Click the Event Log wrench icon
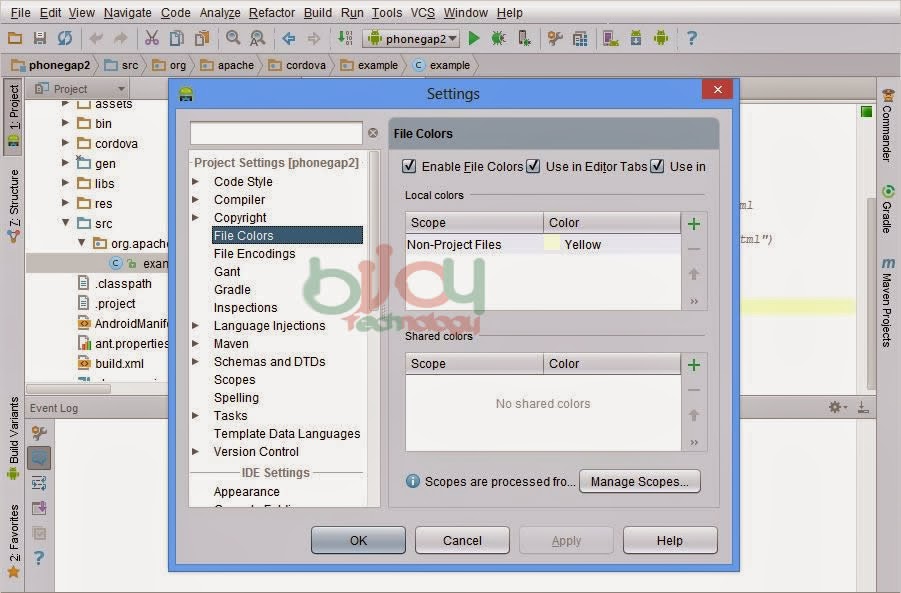This screenshot has height=593, width=901. [39, 432]
